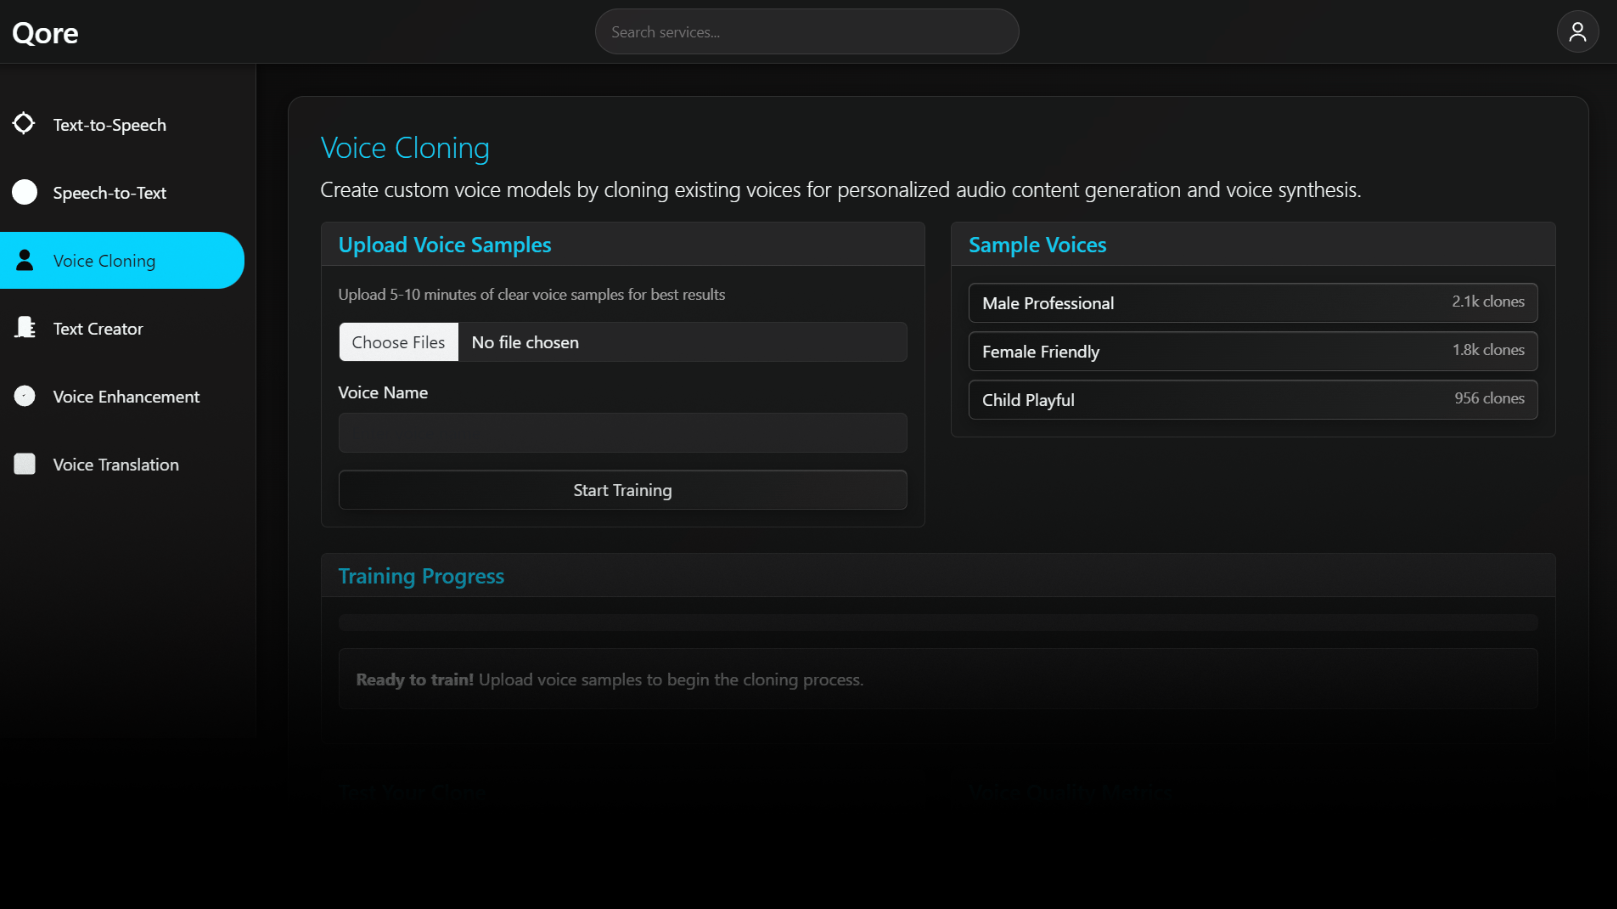Click the Training Progress bar
The width and height of the screenshot is (1617, 909).
(937, 622)
